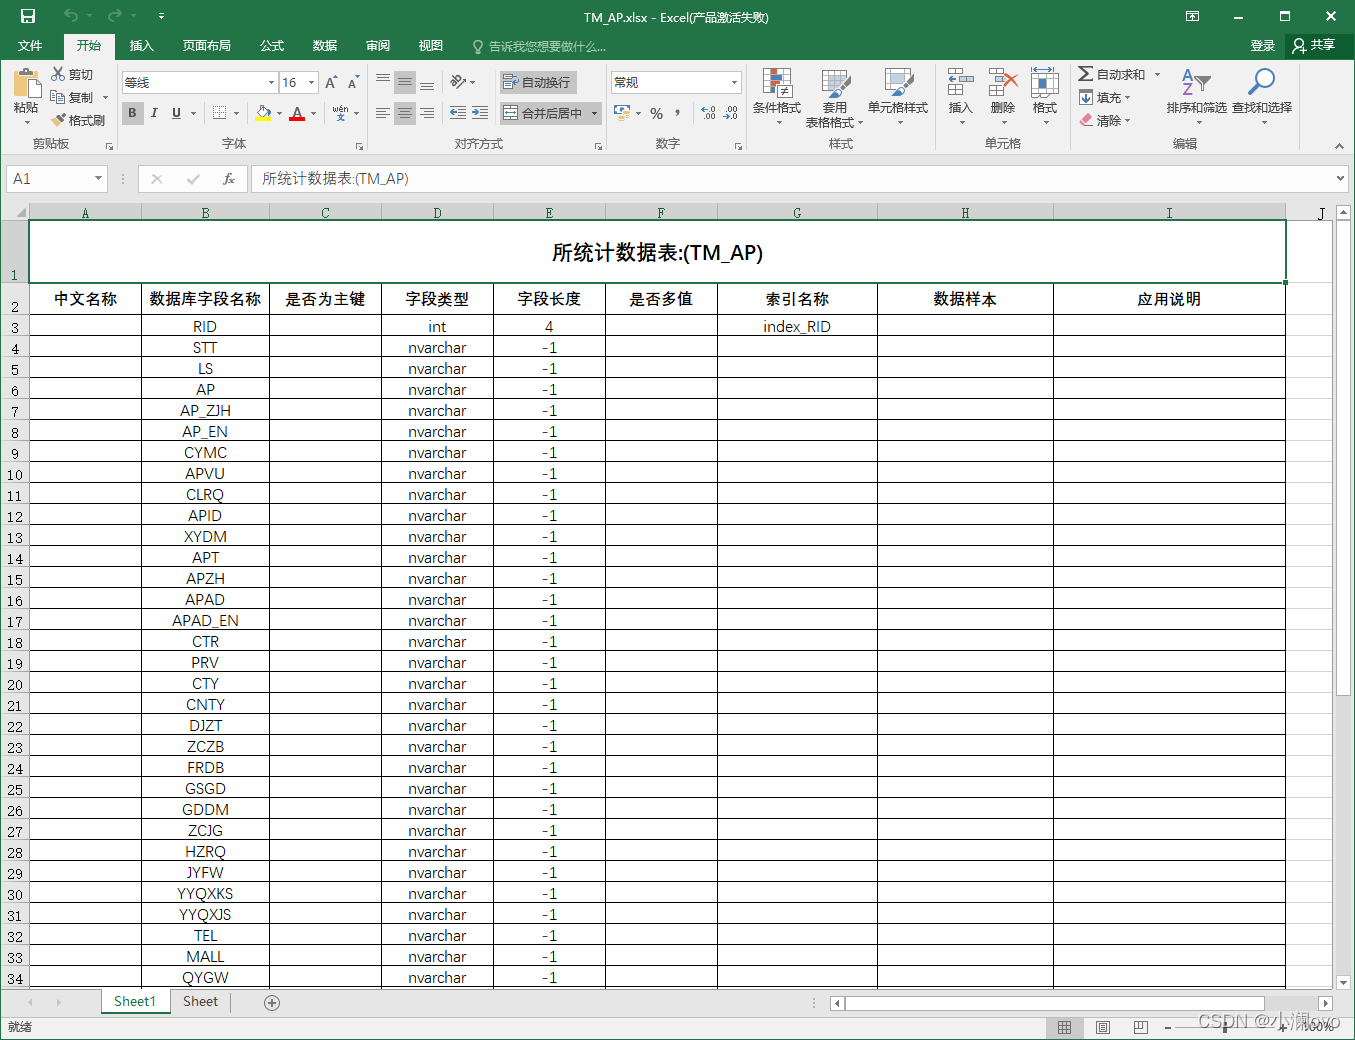Open the font size dropdown
Screen dimensions: 1355x1040
point(312,82)
